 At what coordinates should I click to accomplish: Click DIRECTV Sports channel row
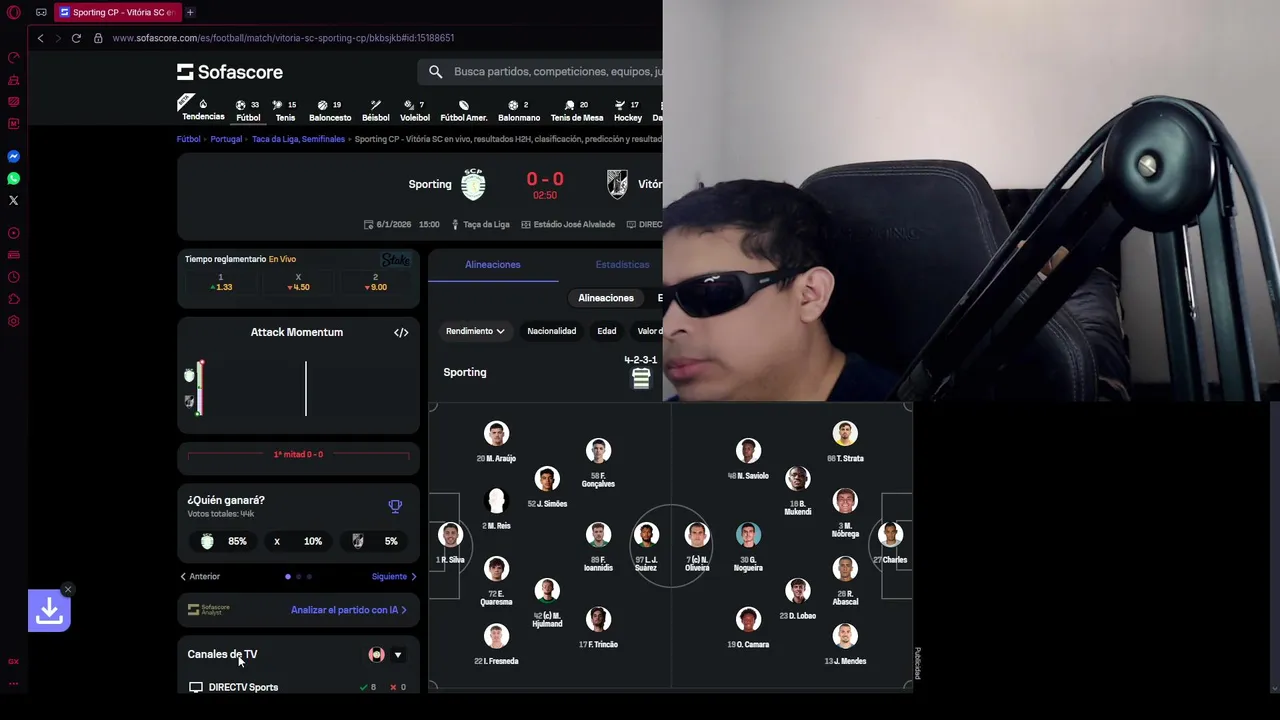pos(298,687)
